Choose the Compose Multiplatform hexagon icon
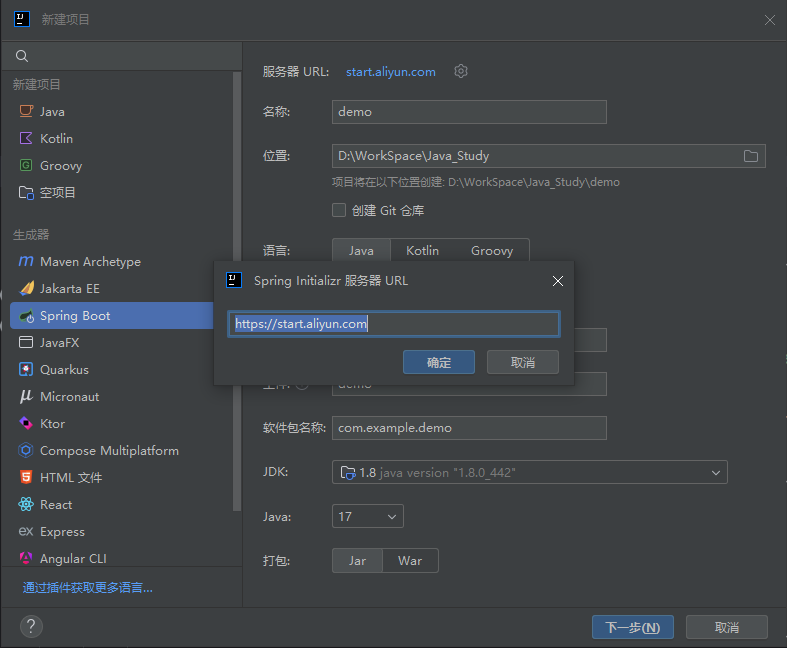This screenshot has height=648, width=787. click(x=26, y=450)
